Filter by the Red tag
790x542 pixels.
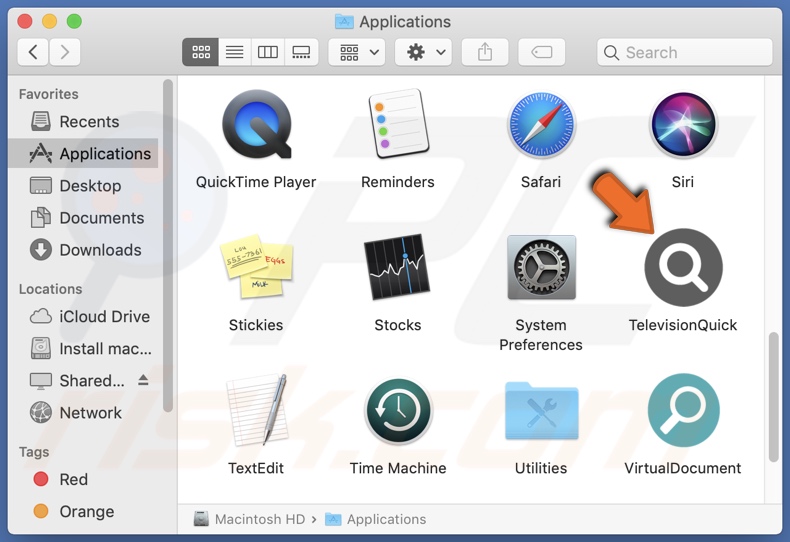(83, 479)
